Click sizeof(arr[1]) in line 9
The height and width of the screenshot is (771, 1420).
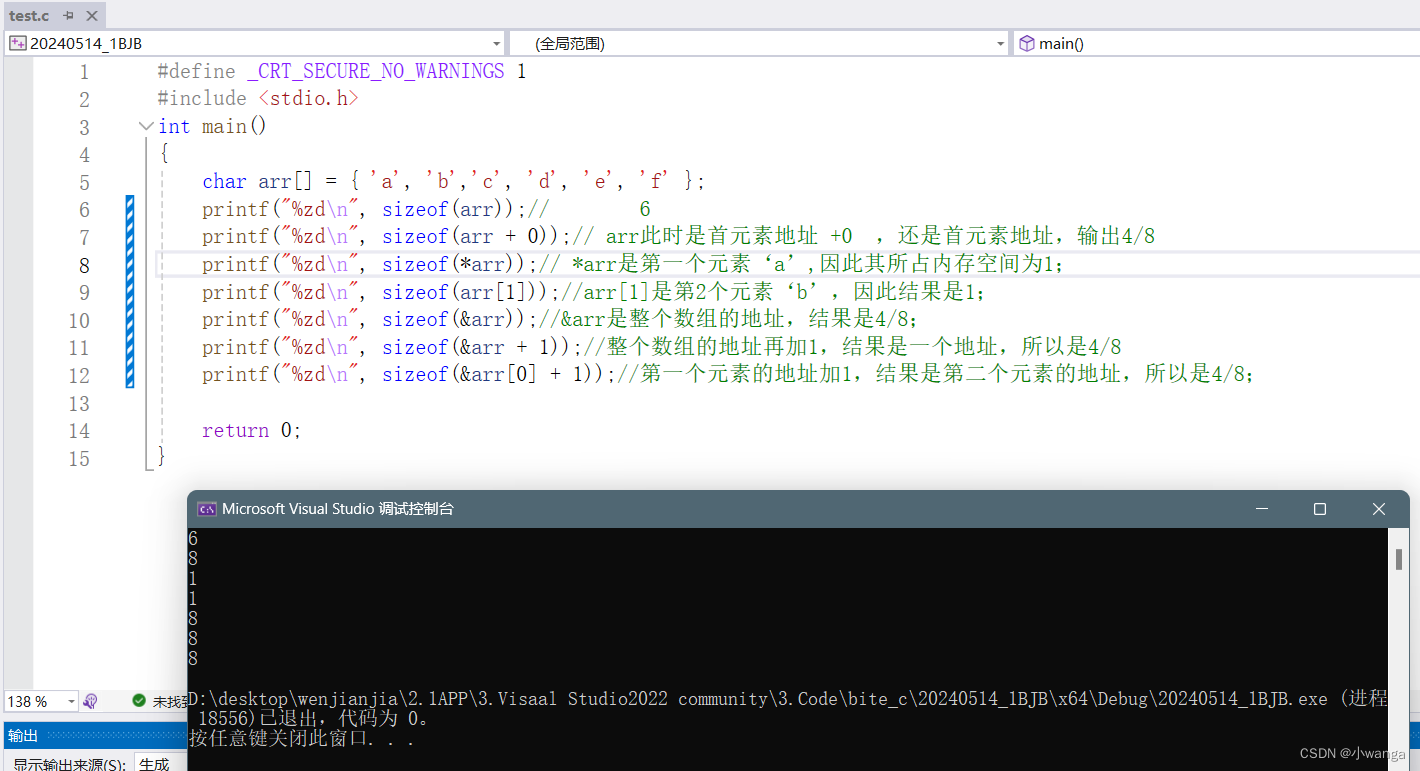click(x=465, y=292)
